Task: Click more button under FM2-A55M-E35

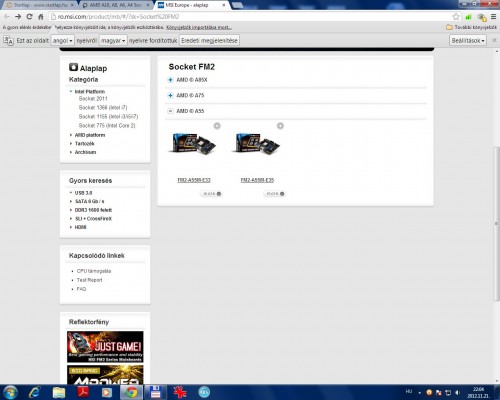Action: pos(275,194)
